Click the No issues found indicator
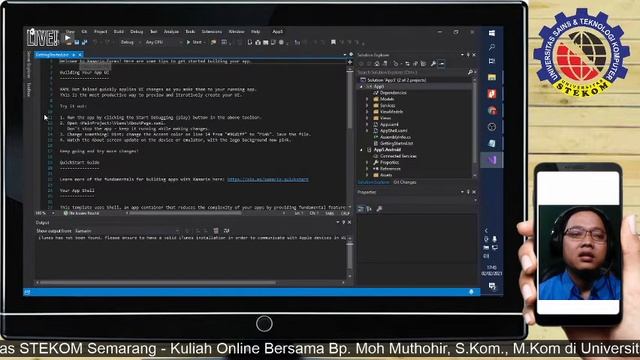The width and height of the screenshot is (640, 360). (x=81, y=213)
